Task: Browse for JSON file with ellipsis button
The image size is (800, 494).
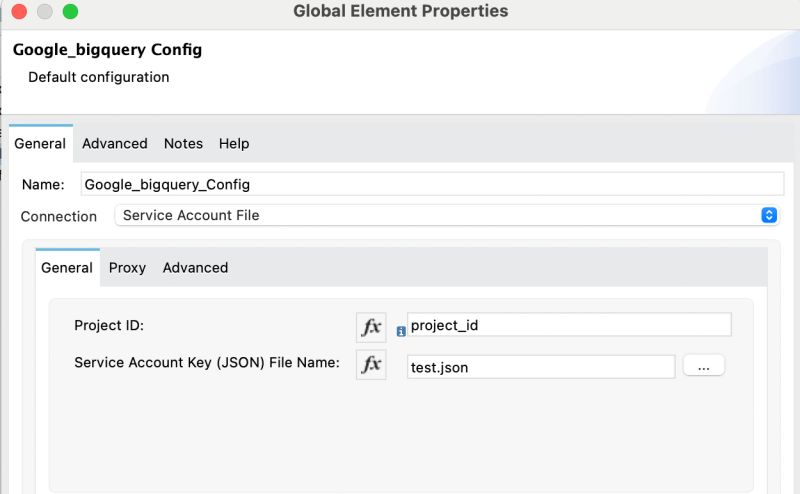Action: point(704,365)
